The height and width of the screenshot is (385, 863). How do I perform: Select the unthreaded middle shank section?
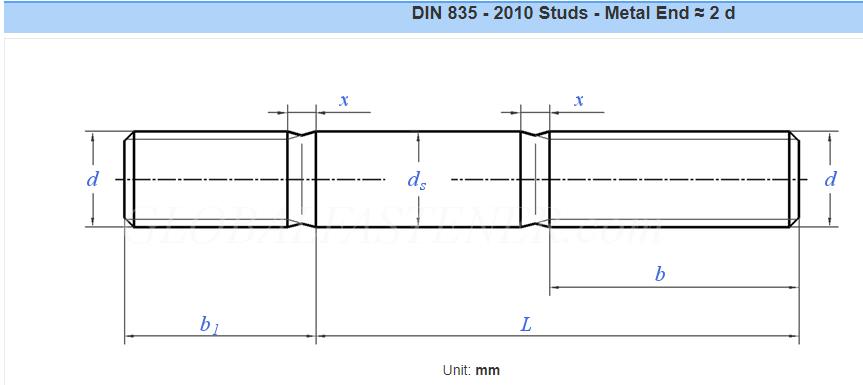tap(418, 179)
